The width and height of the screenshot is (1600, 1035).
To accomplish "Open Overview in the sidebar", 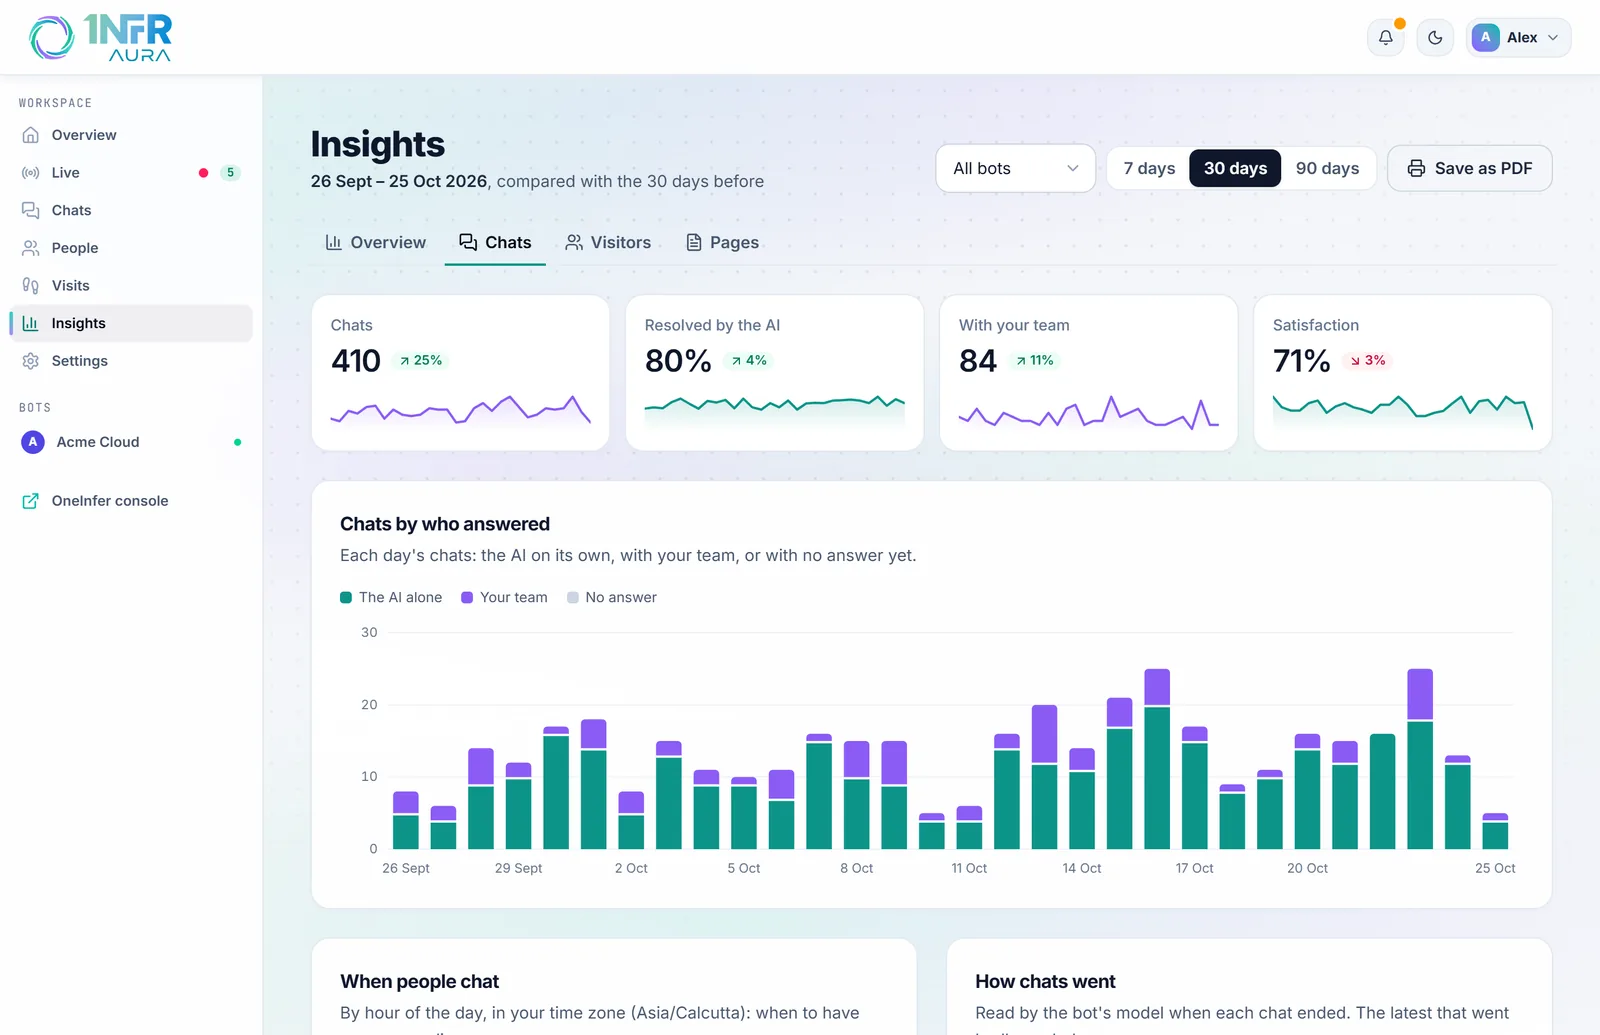I will pos(131,135).
